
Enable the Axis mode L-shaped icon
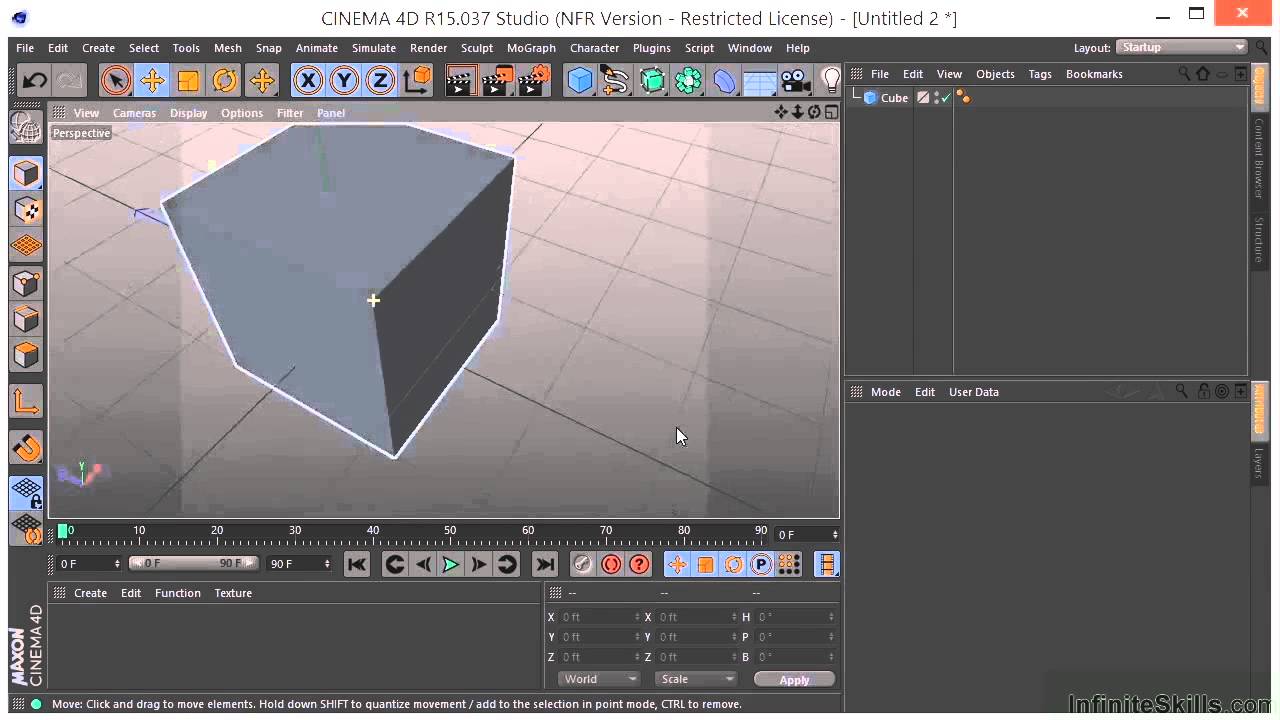pyautogui.click(x=26, y=401)
